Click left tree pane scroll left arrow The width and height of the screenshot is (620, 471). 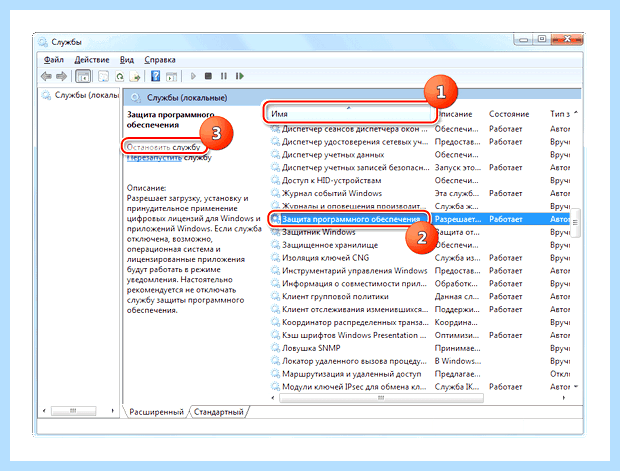point(44,411)
